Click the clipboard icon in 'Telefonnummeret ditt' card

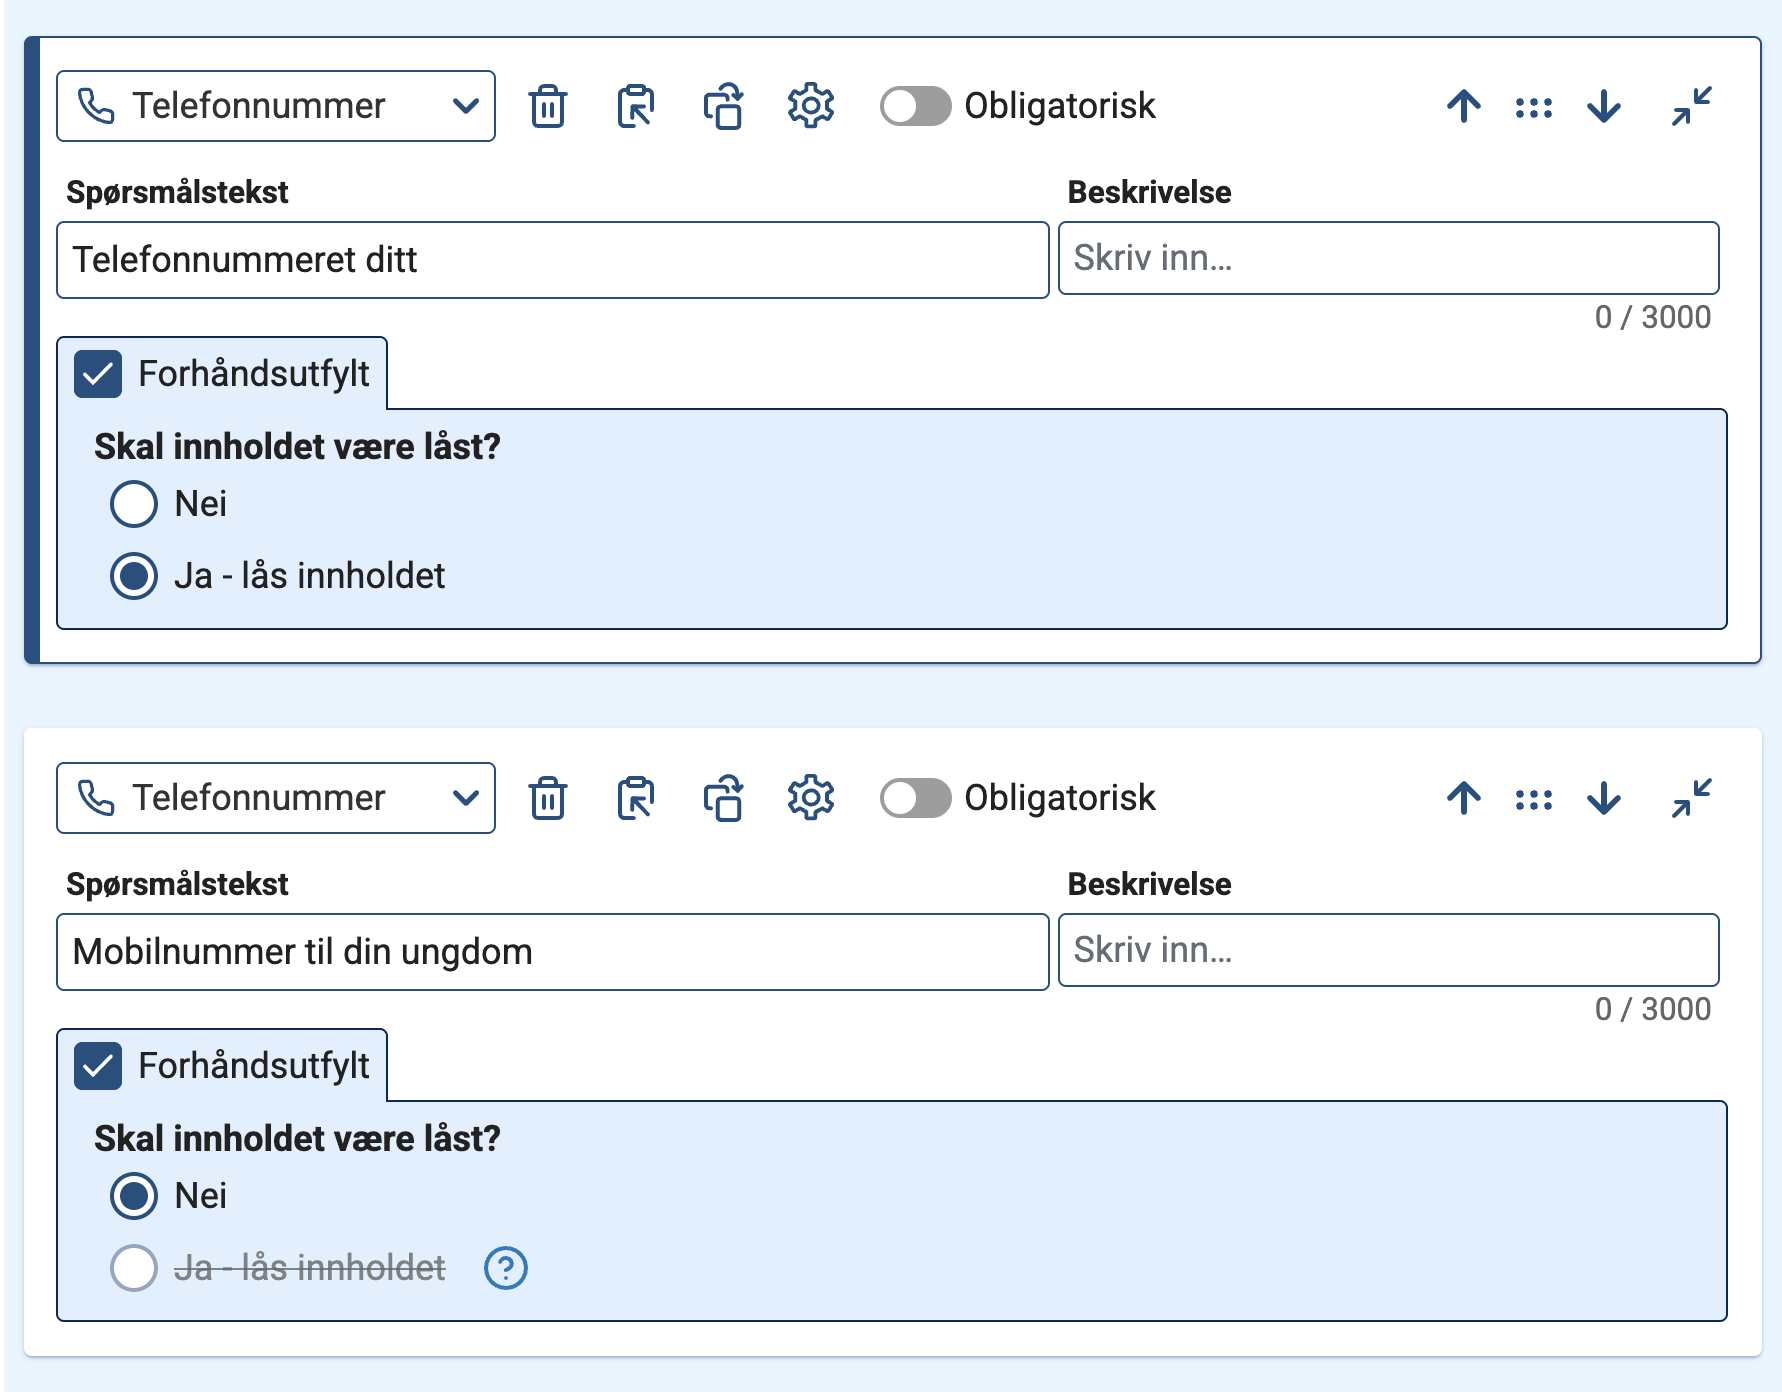click(636, 106)
